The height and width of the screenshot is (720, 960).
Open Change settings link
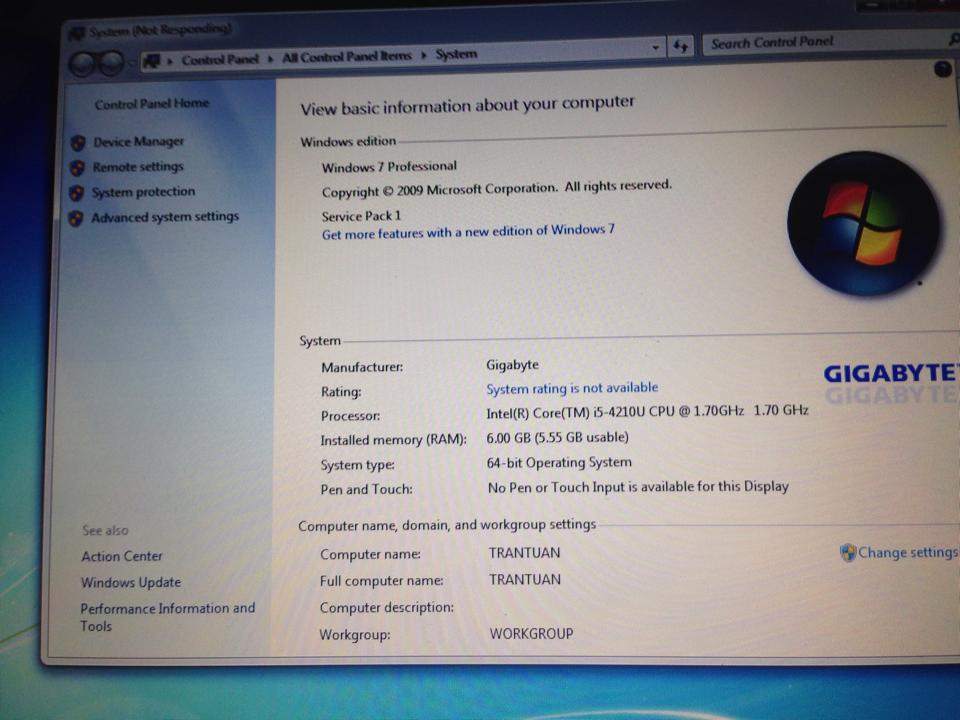(907, 552)
